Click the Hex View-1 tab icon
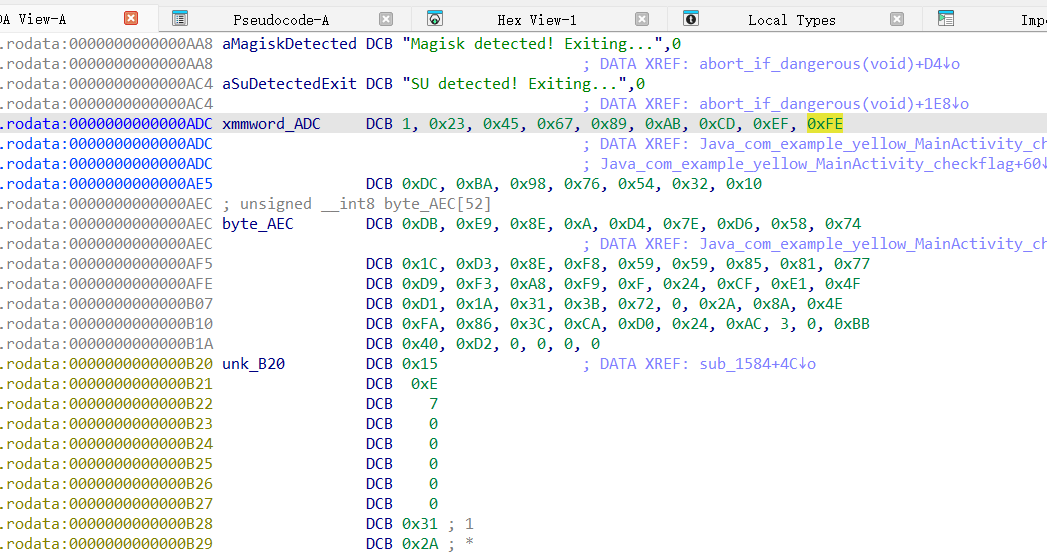Viewport: 1047px width, 553px height. (x=435, y=19)
